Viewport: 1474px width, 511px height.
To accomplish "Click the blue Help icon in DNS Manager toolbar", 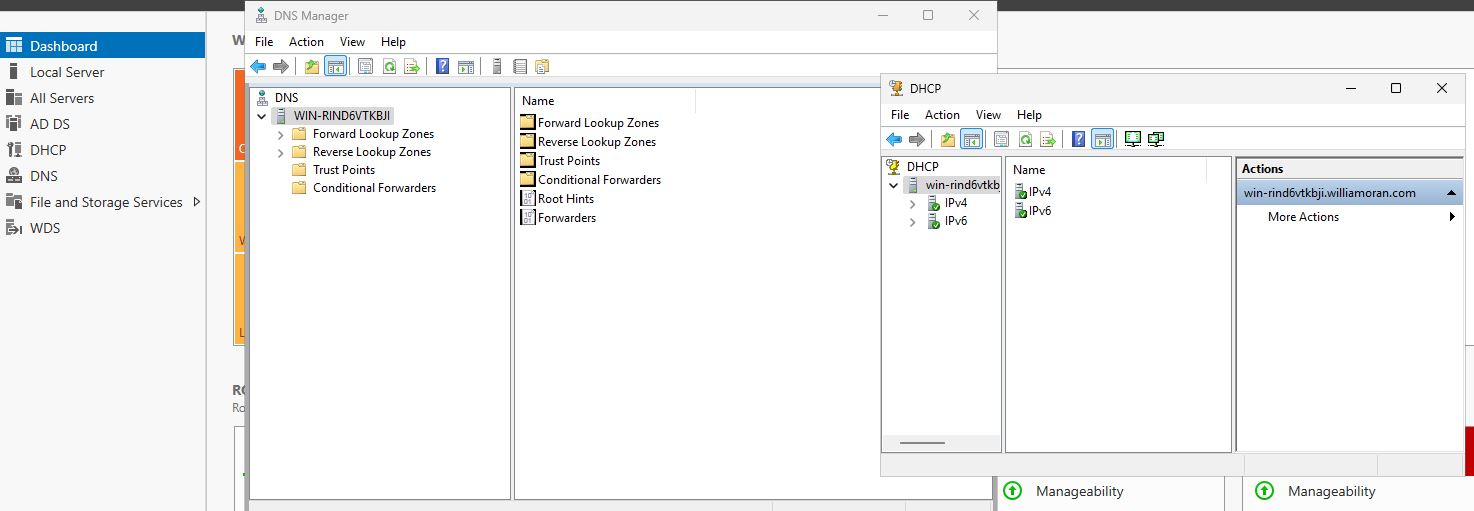I will (443, 67).
